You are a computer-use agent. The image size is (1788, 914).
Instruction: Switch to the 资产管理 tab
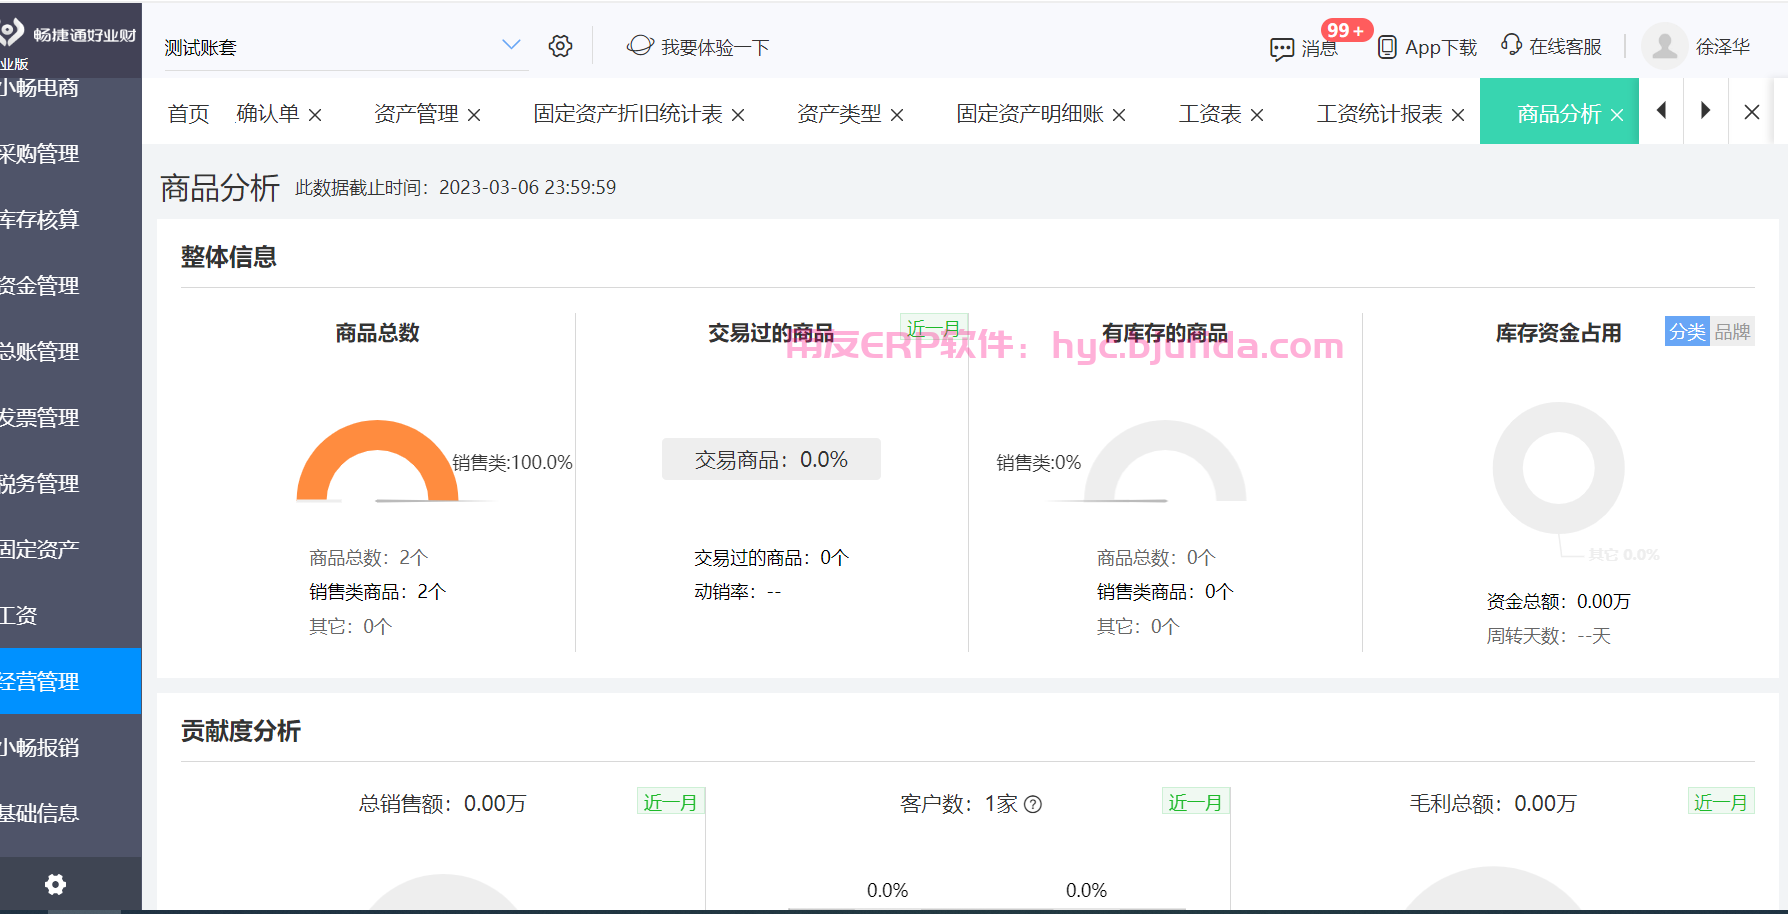(x=416, y=114)
